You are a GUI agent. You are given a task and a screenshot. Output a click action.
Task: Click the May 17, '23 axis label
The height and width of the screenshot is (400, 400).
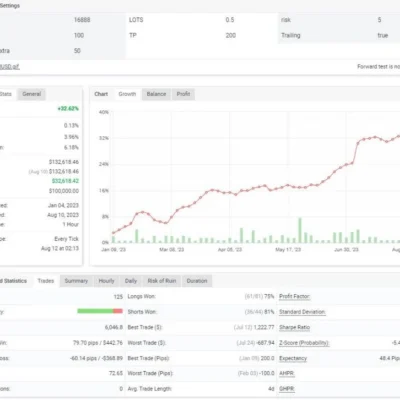click(288, 250)
